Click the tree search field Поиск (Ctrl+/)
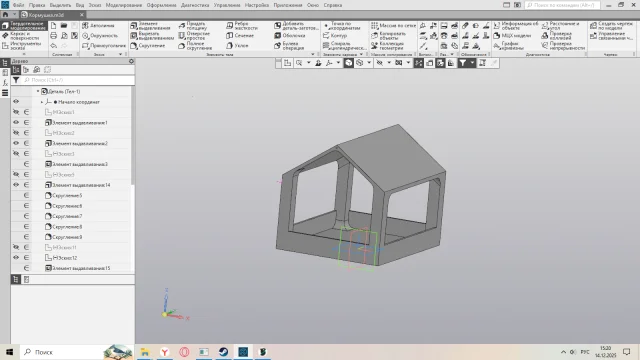Image resolution: width=640 pixels, height=360 pixels. click(x=78, y=80)
